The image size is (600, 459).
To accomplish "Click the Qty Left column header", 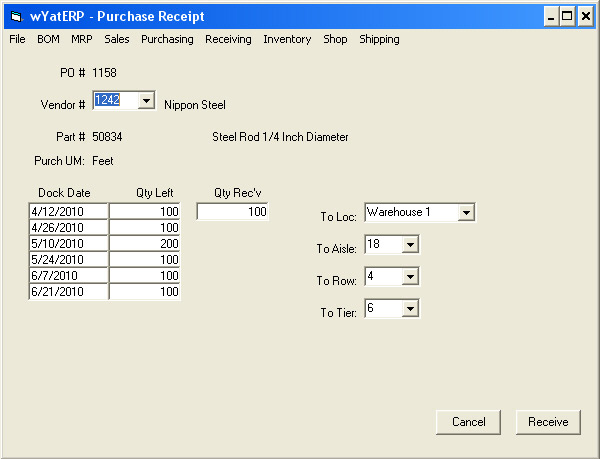I will point(155,193).
